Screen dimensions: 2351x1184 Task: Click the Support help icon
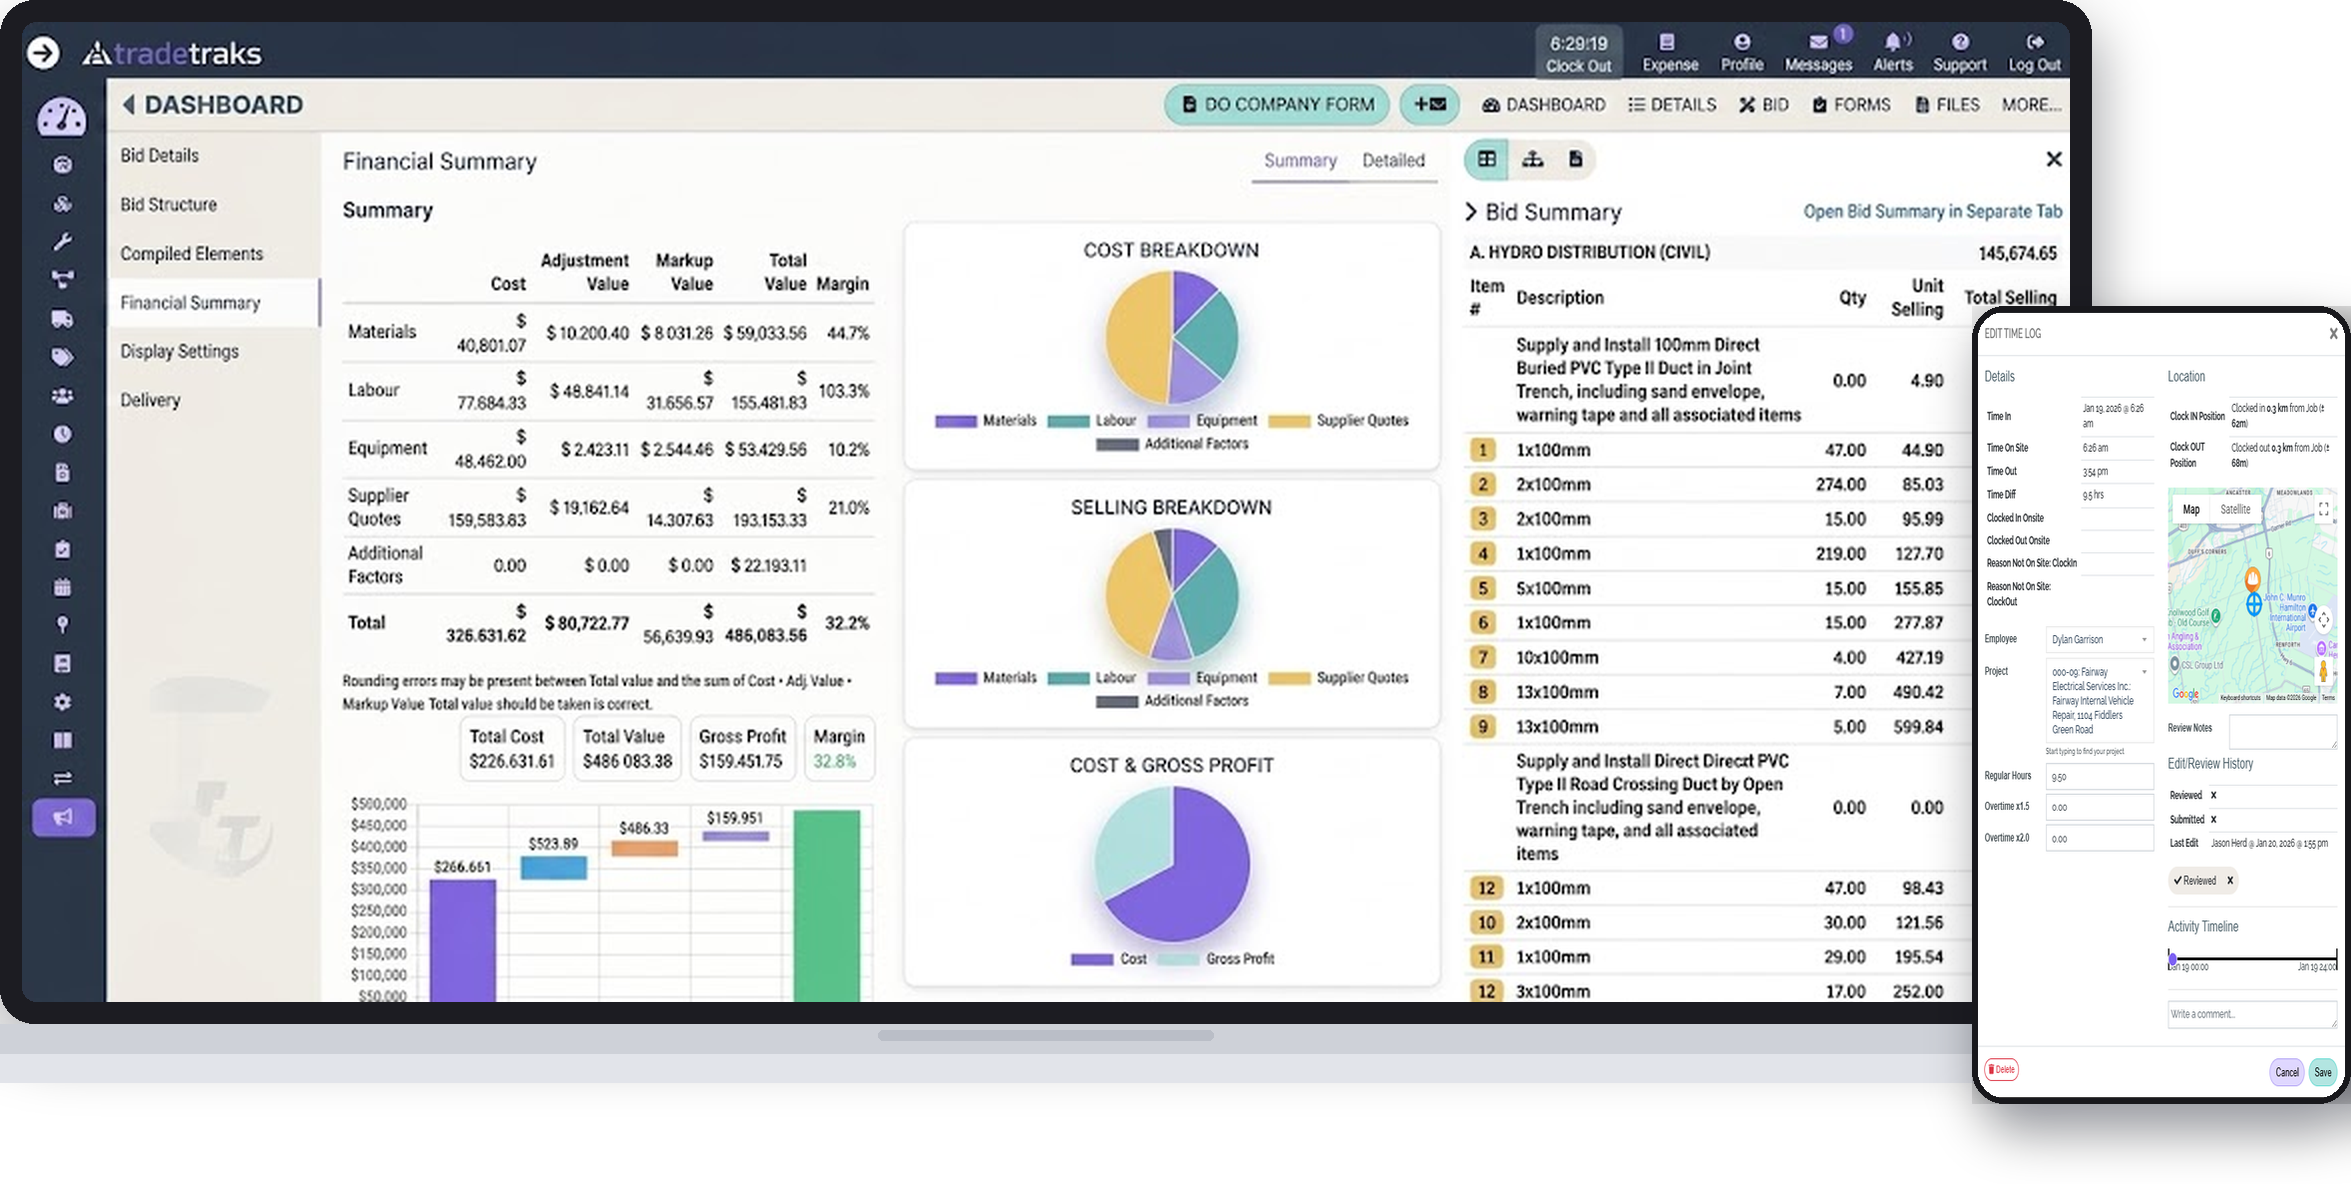[1959, 52]
